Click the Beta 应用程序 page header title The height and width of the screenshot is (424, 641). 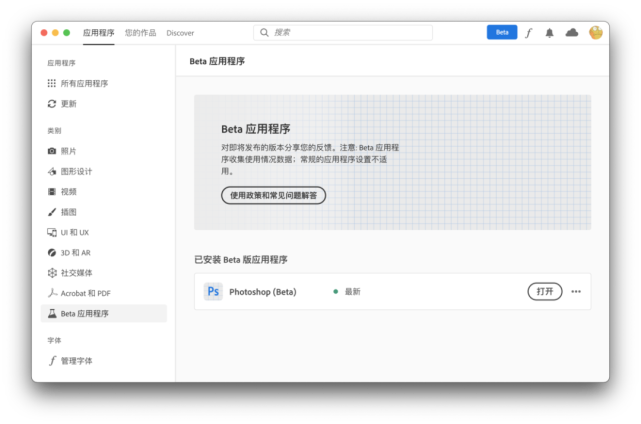pos(217,61)
